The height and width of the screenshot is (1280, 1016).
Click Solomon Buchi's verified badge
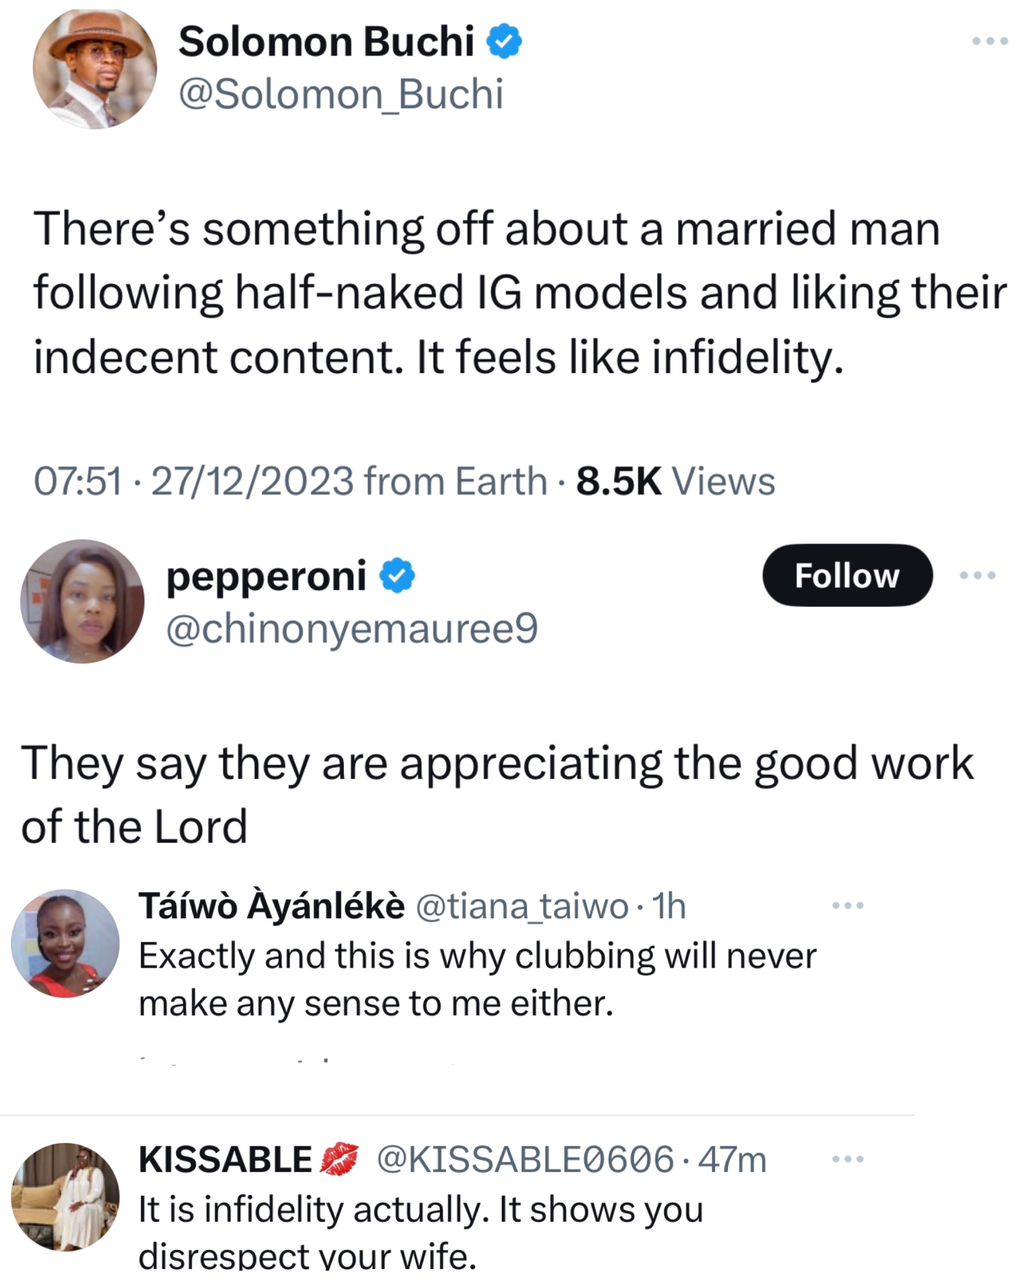[504, 43]
